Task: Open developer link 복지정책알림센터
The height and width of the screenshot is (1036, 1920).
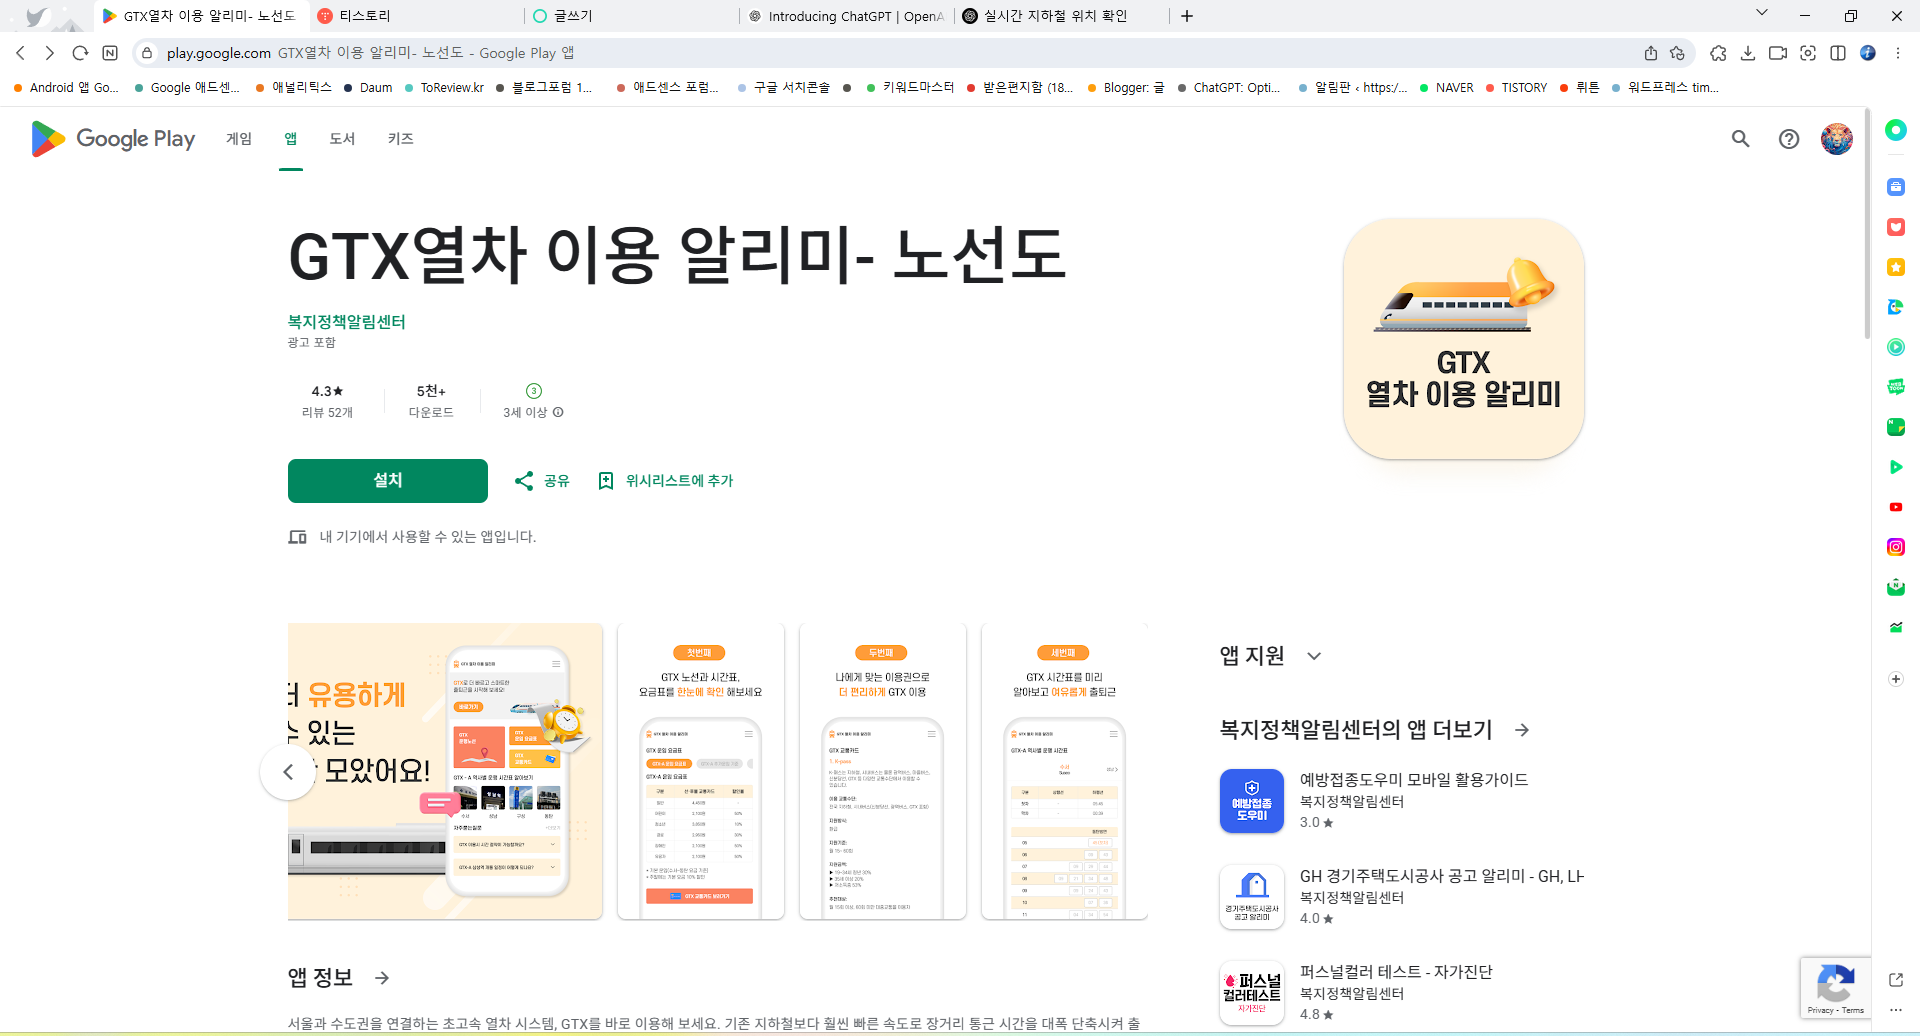Action: pyautogui.click(x=347, y=322)
